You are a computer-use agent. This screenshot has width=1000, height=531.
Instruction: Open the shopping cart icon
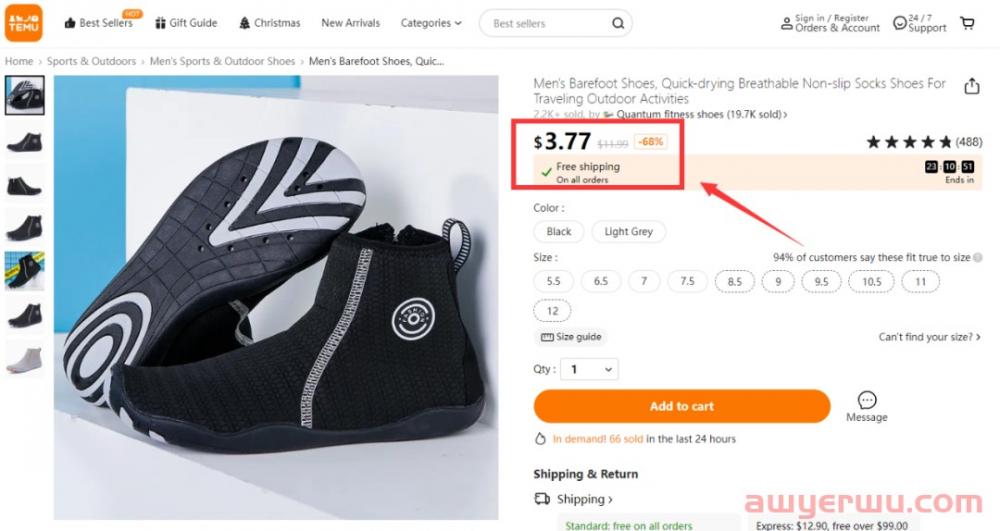[x=967, y=23]
